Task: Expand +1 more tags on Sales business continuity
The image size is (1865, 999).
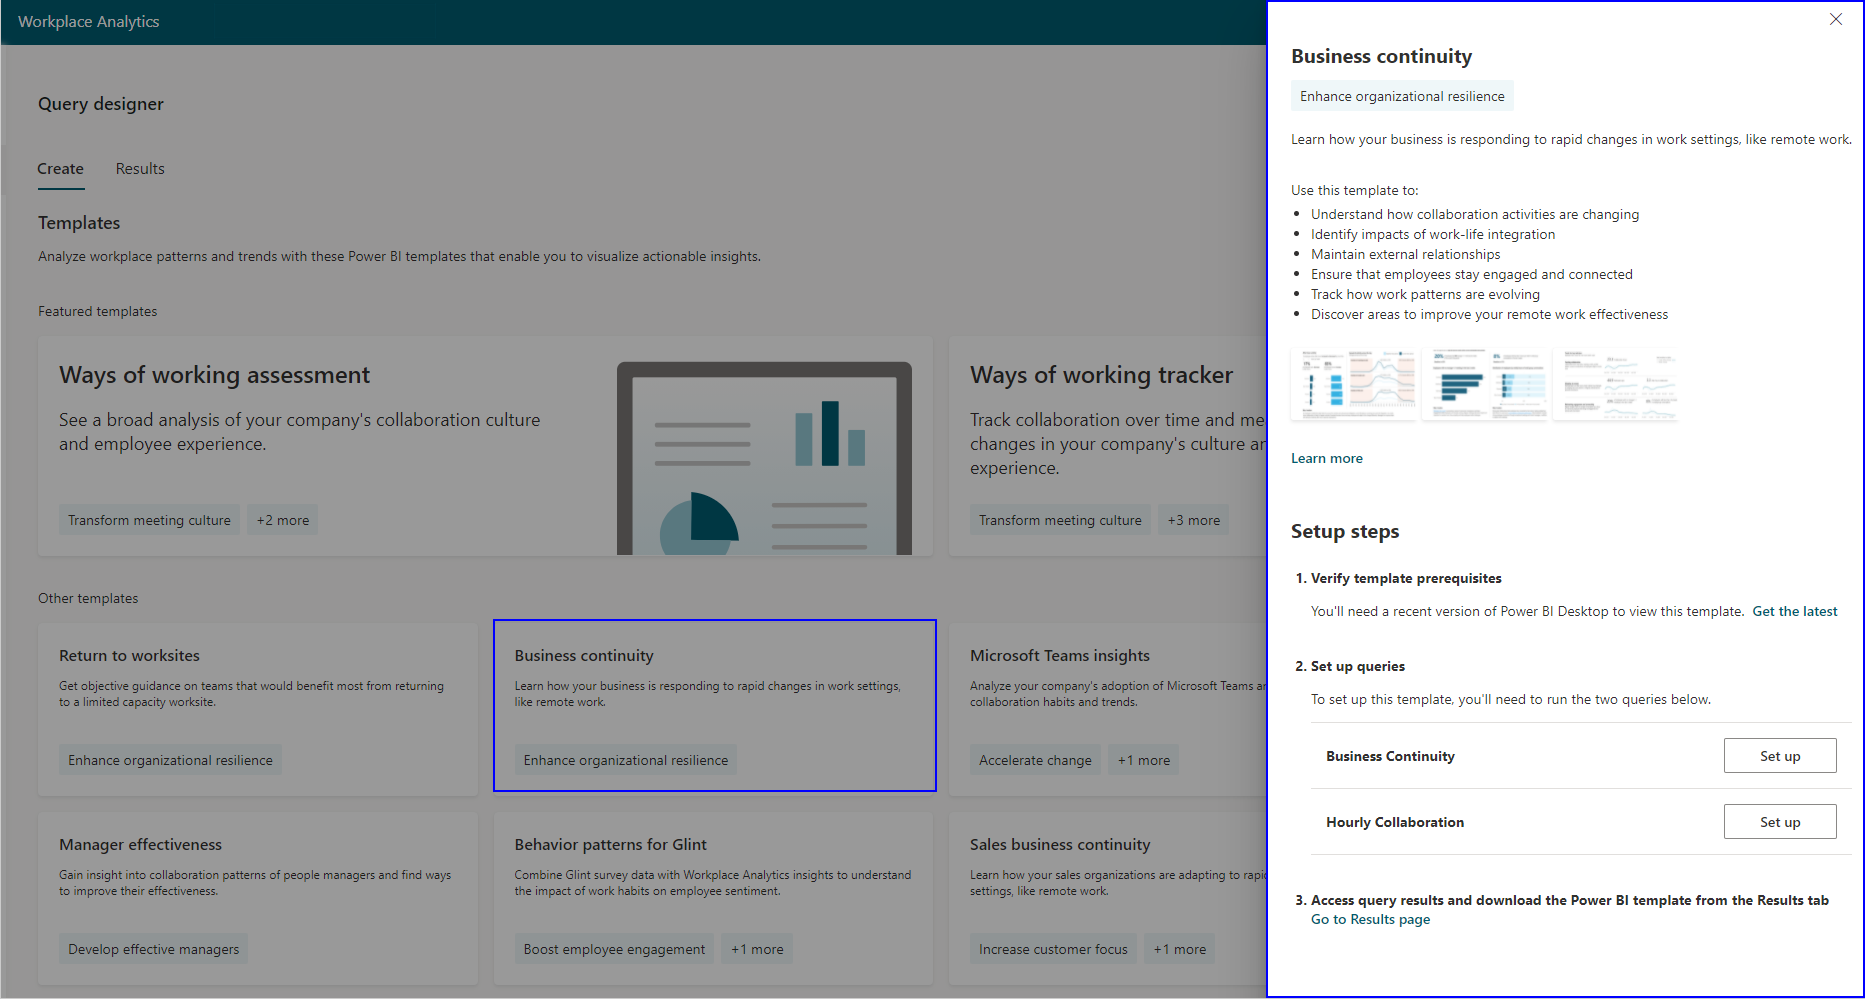Action: point(1180,949)
